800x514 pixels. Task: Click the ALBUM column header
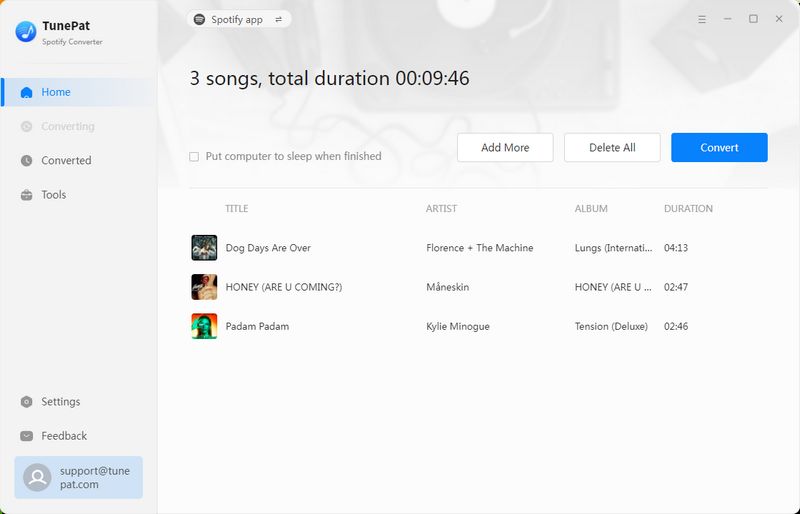pos(591,209)
